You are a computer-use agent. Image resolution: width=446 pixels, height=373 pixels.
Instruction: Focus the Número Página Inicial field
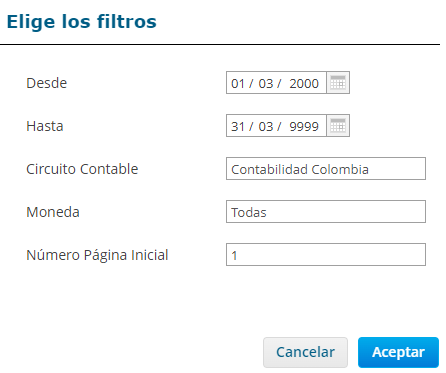click(326, 255)
